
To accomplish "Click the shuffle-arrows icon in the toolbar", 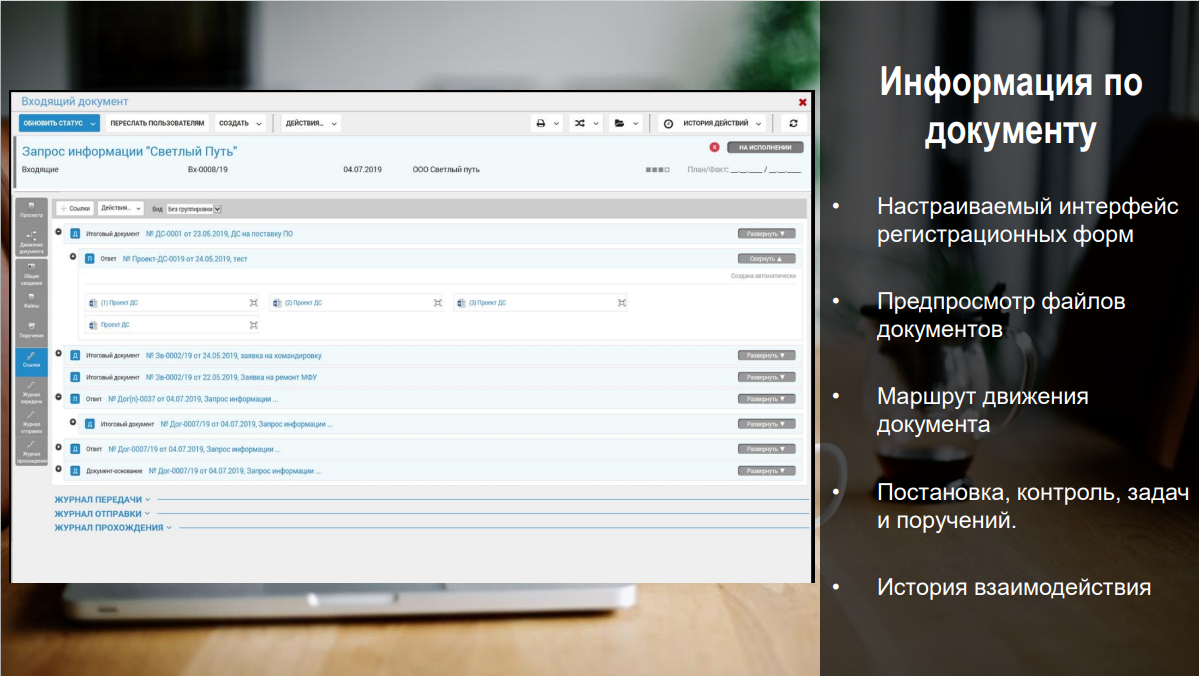I will click(x=580, y=123).
